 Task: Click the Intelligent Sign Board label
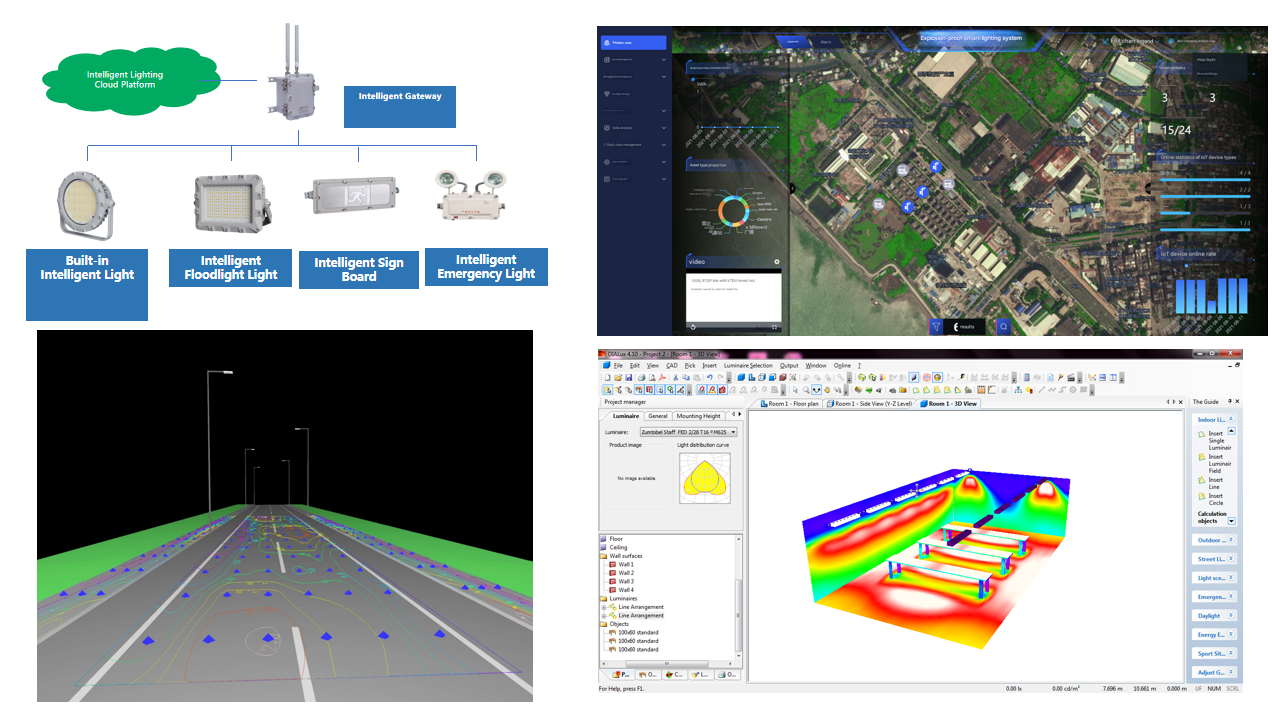coord(359,270)
